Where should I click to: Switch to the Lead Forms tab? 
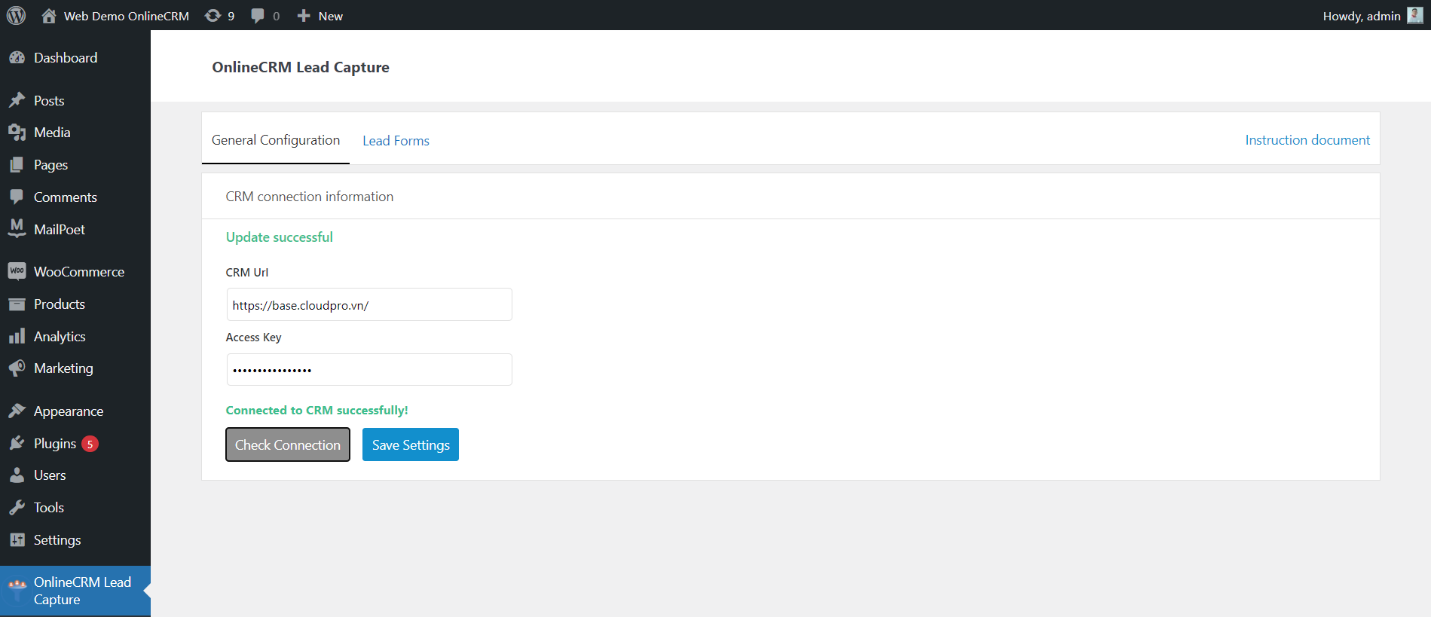(396, 140)
